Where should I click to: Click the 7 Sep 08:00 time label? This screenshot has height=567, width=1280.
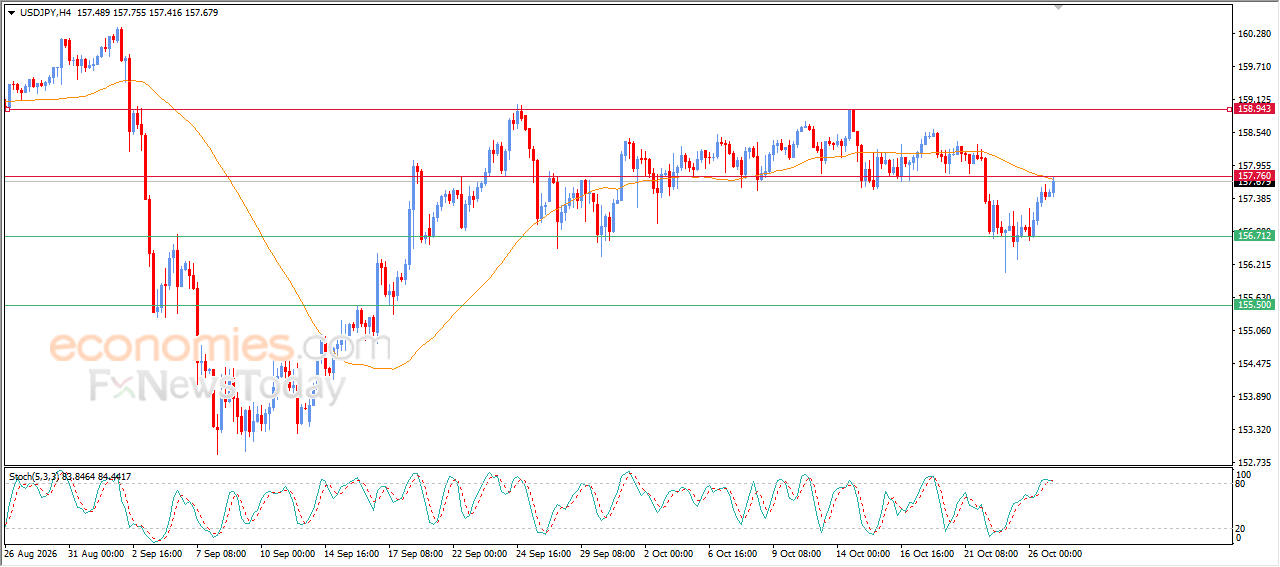click(222, 553)
